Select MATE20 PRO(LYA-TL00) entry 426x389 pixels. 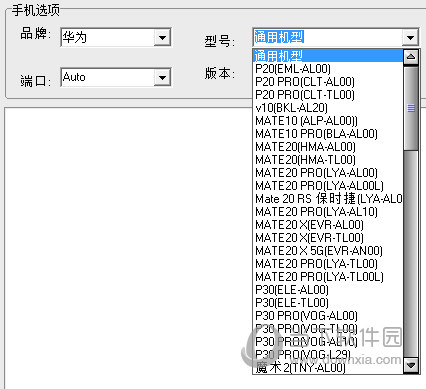(x=328, y=264)
